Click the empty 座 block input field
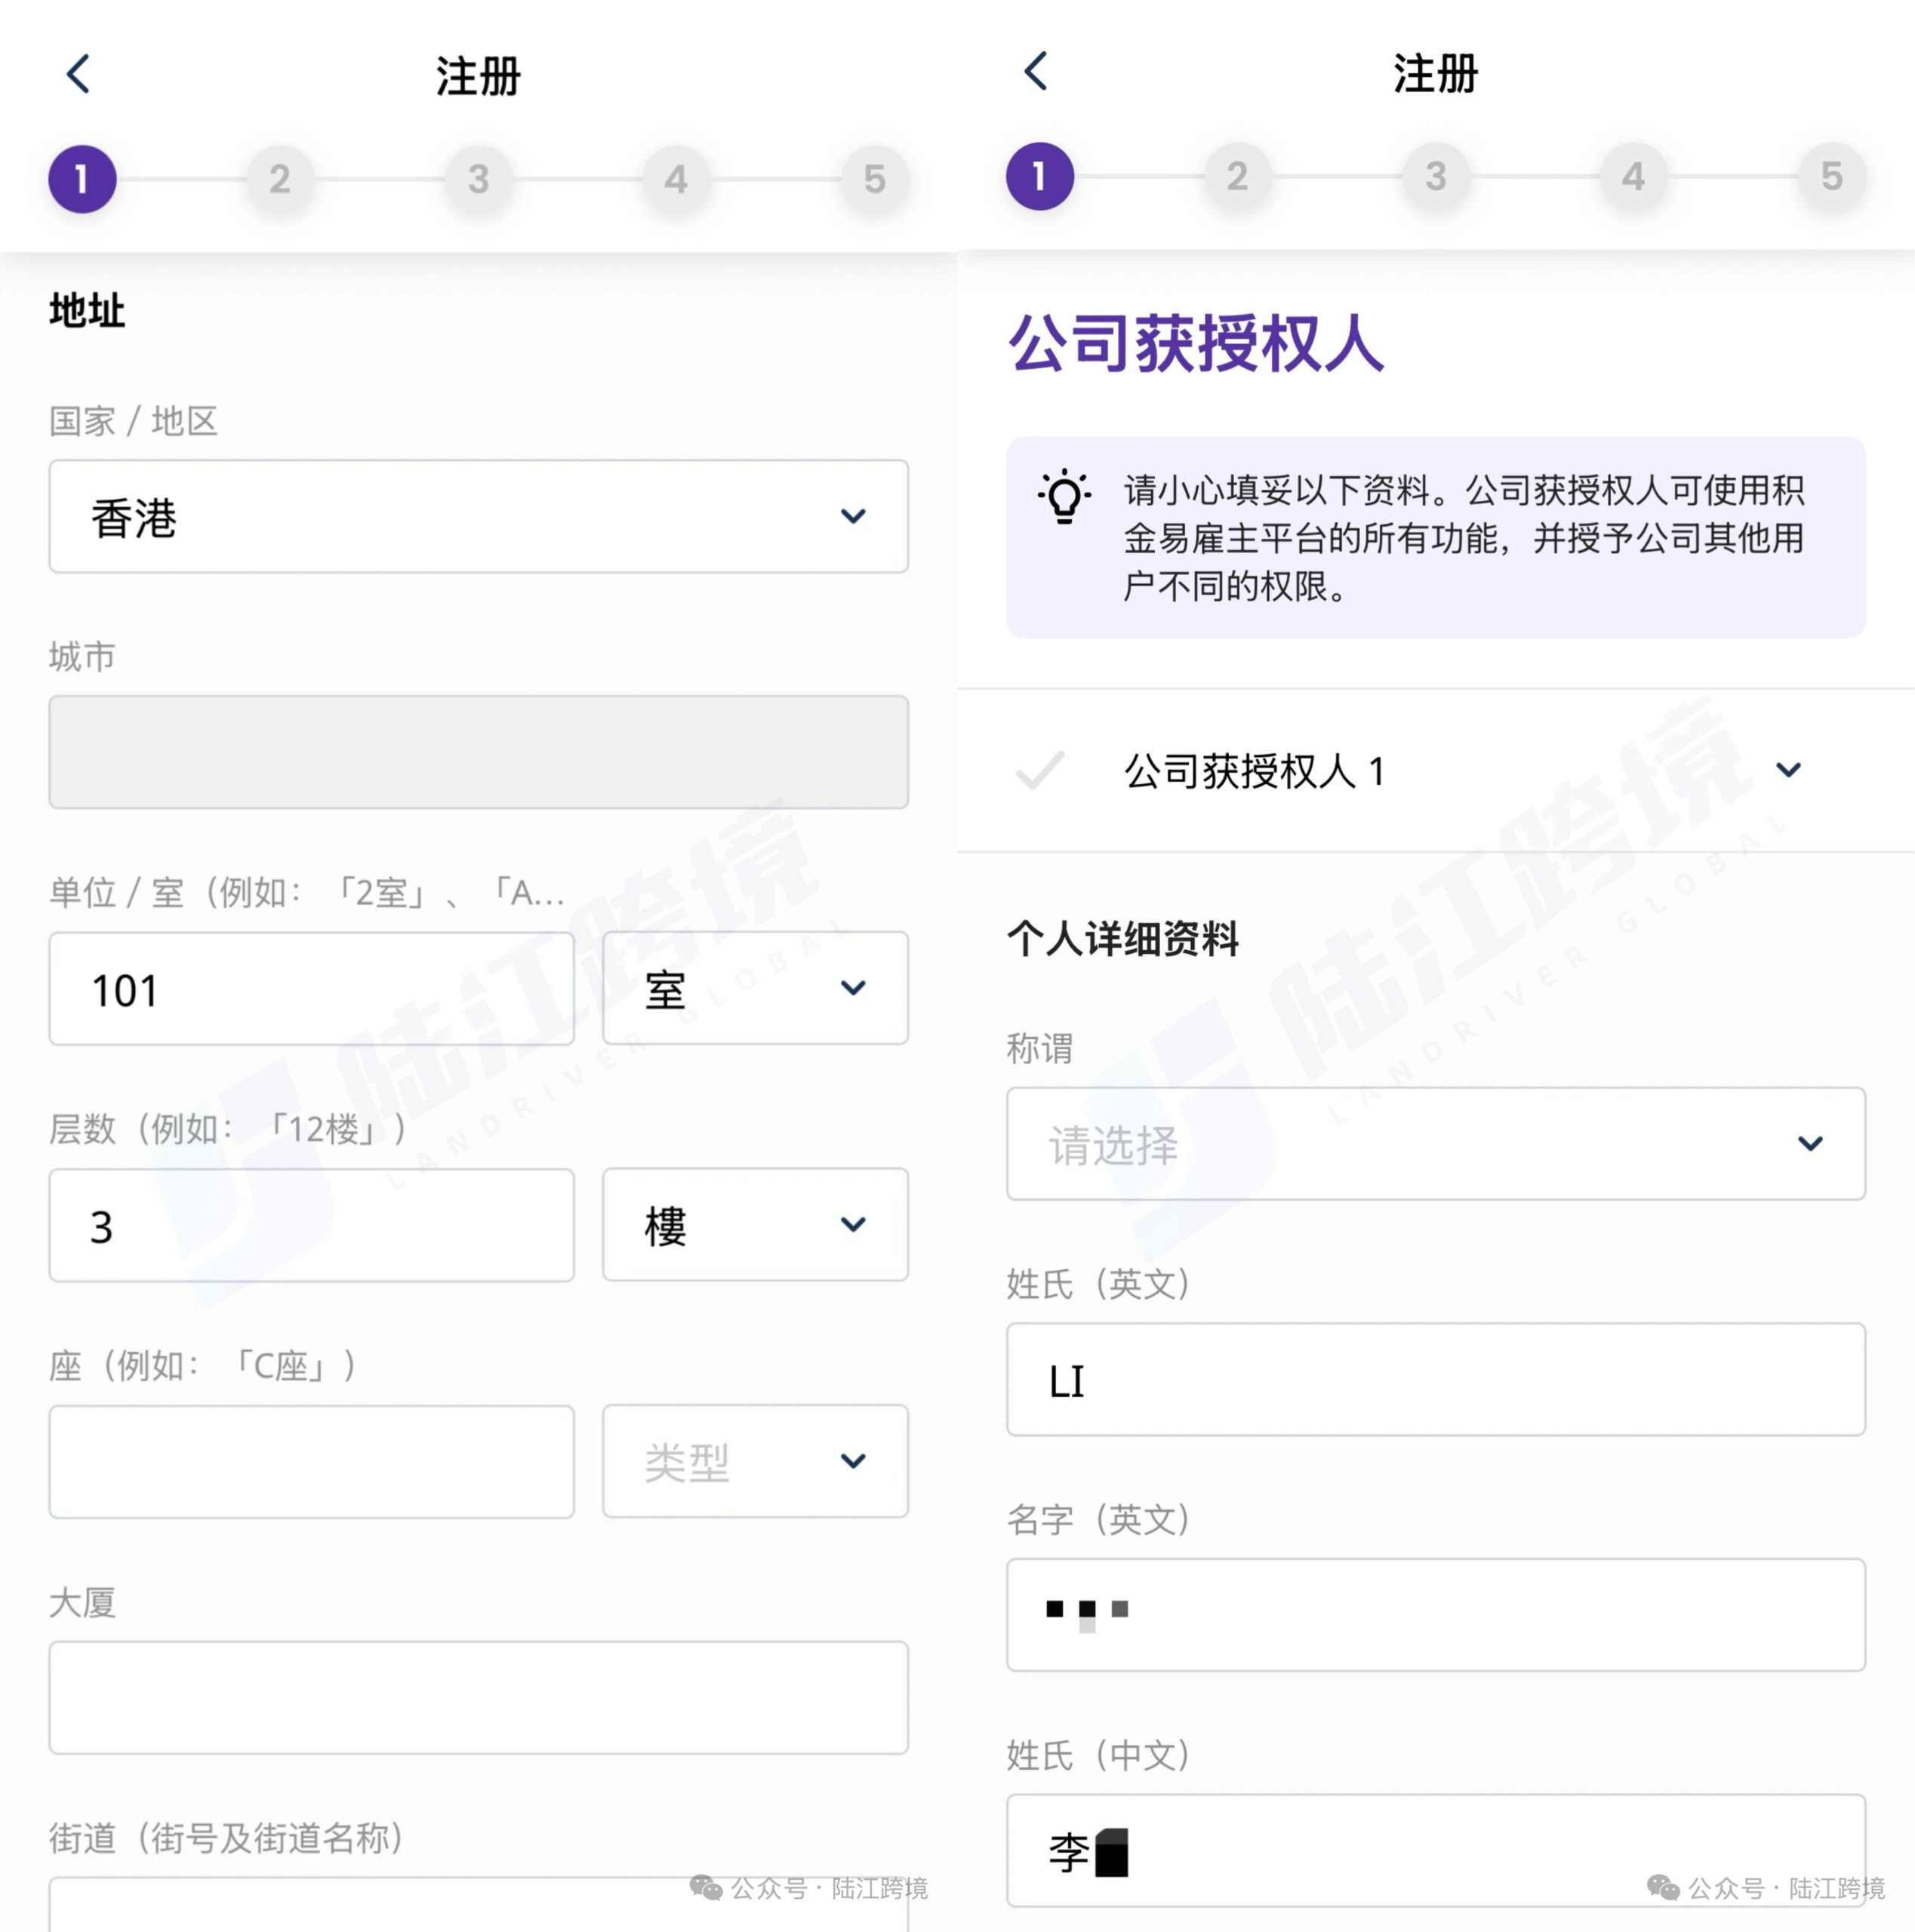 pyautogui.click(x=312, y=1461)
